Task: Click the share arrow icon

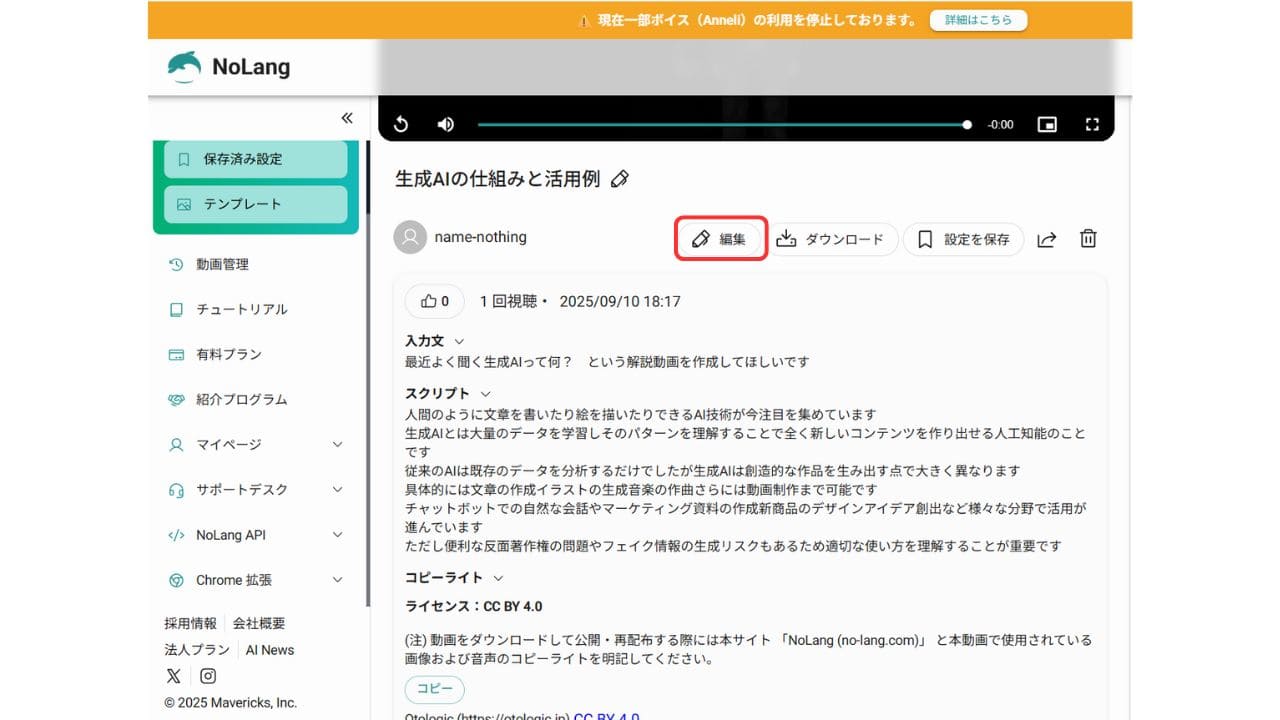Action: pos(1047,239)
